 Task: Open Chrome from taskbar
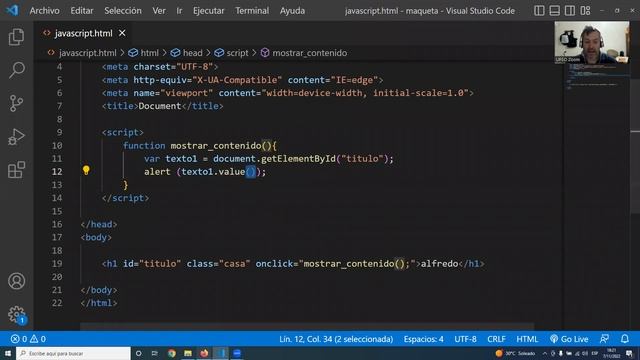(171, 353)
